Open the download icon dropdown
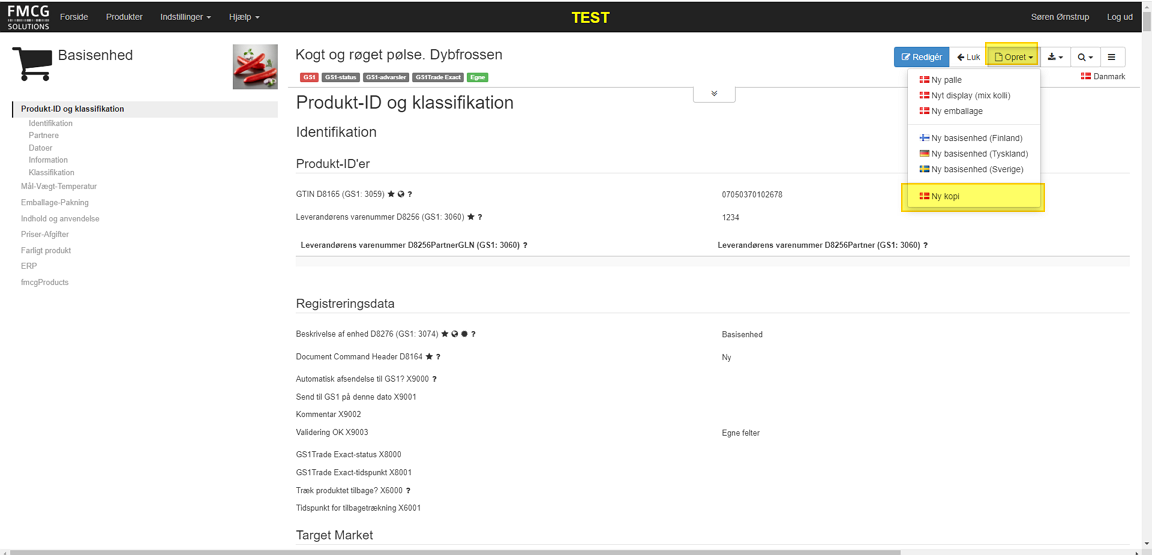The width and height of the screenshot is (1152, 555). tap(1055, 58)
